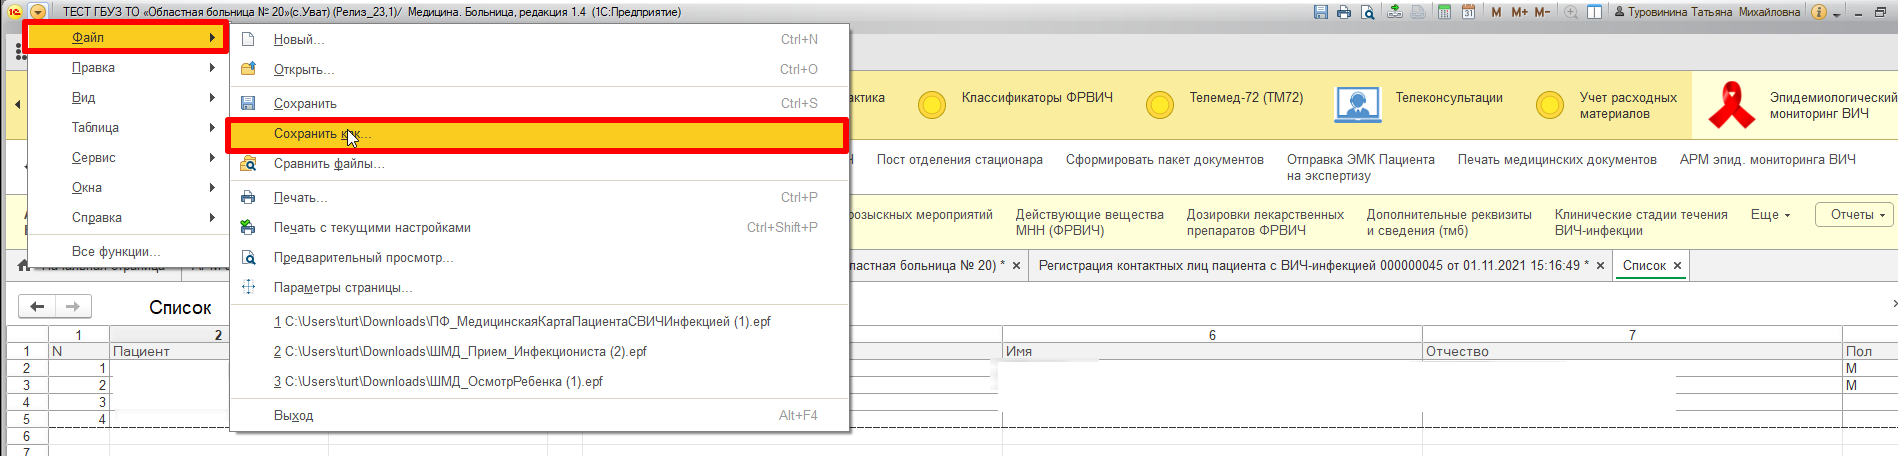The height and width of the screenshot is (456, 1898).
Task: Close the Список tab
Action: [1677, 266]
